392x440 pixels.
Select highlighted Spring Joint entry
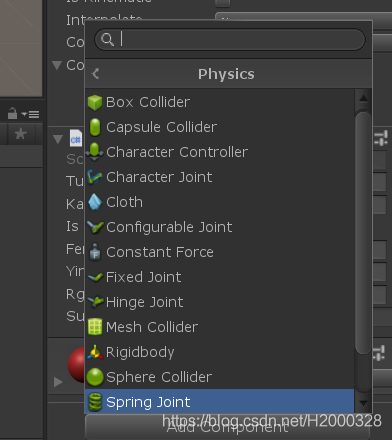tap(219, 402)
